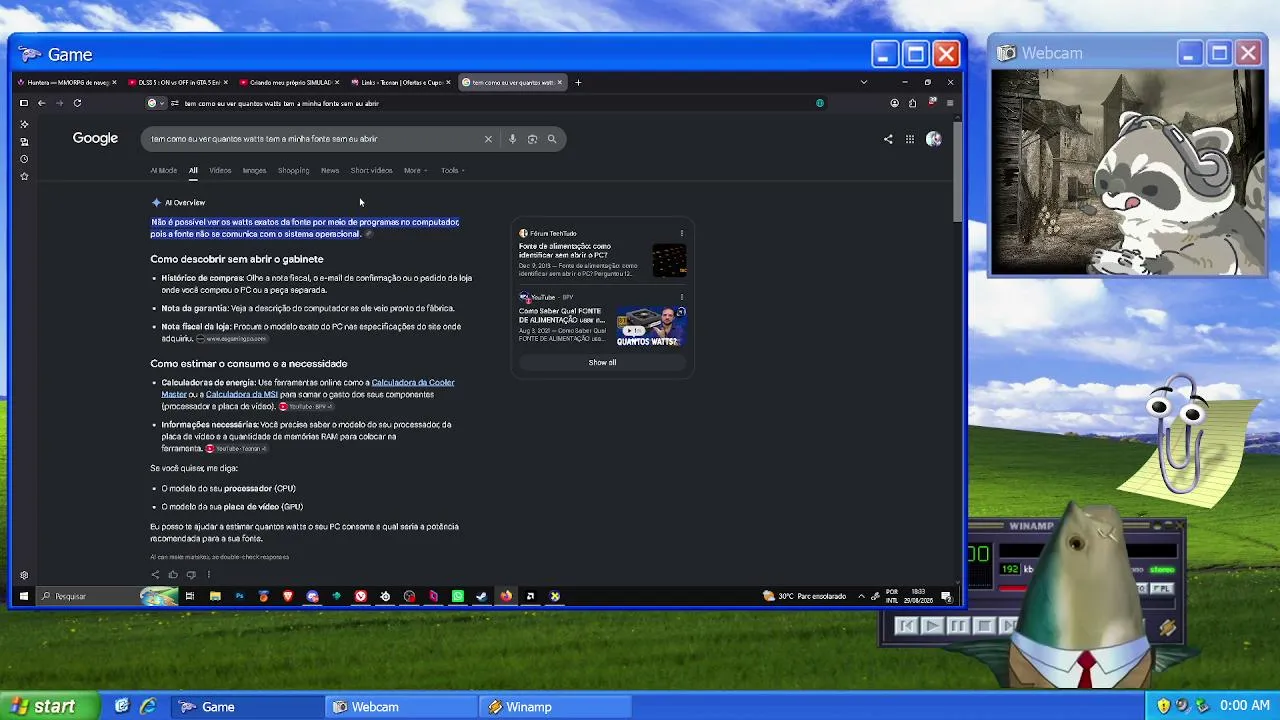Open the weather widget in inner taskbar

click(804, 596)
